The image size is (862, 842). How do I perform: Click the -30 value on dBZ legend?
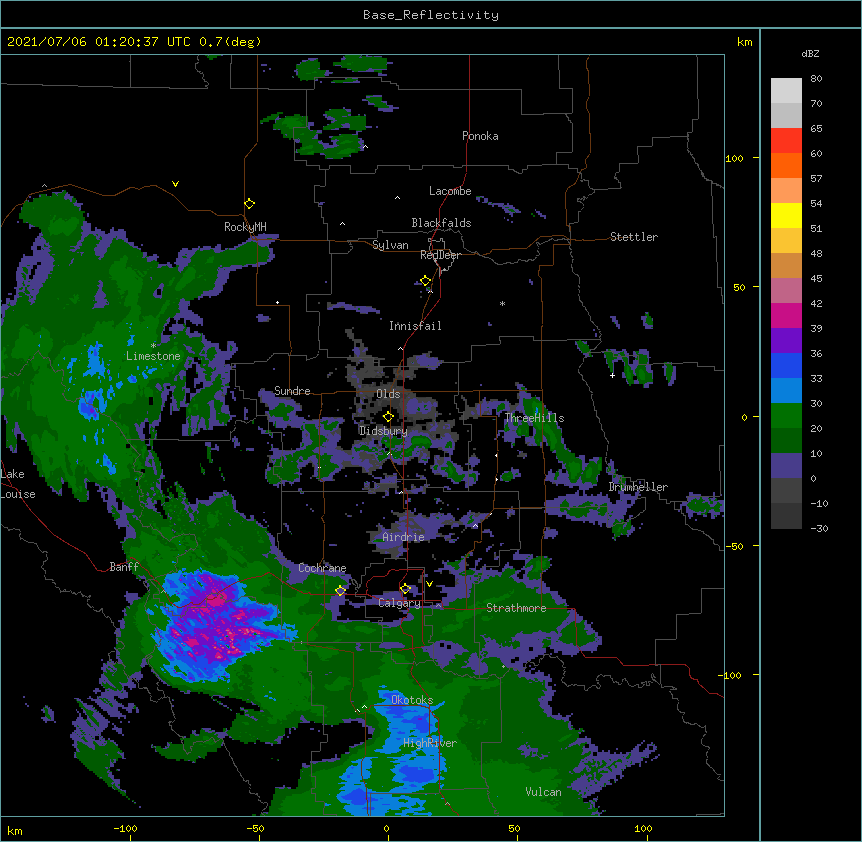(819, 529)
